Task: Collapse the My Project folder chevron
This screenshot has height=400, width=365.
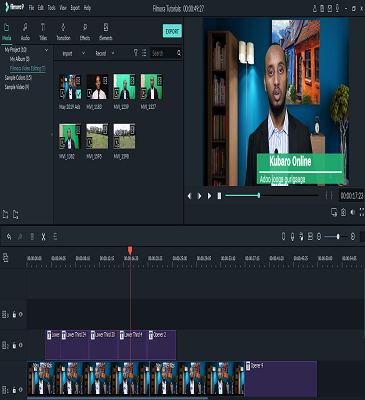Action: tap(46, 50)
